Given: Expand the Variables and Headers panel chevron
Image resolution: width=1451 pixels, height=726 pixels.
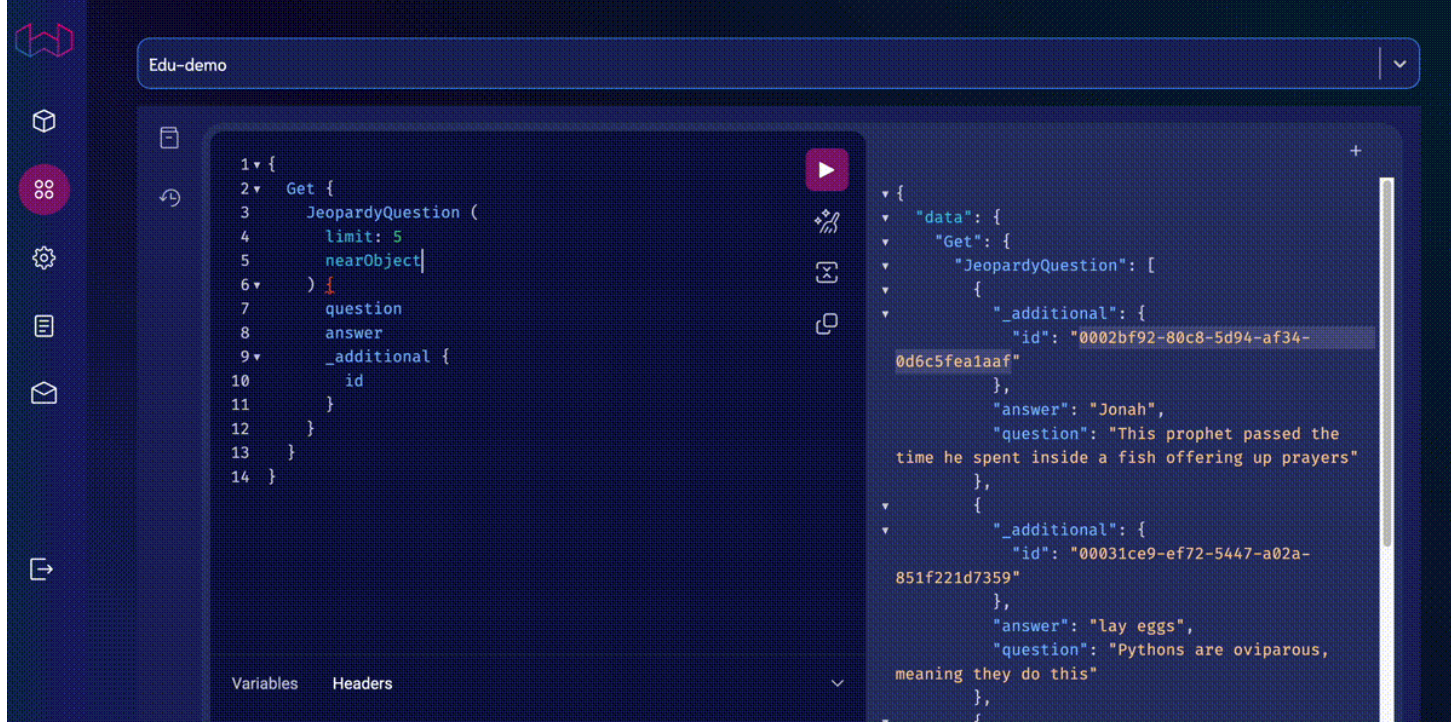Looking at the screenshot, I should coord(838,684).
